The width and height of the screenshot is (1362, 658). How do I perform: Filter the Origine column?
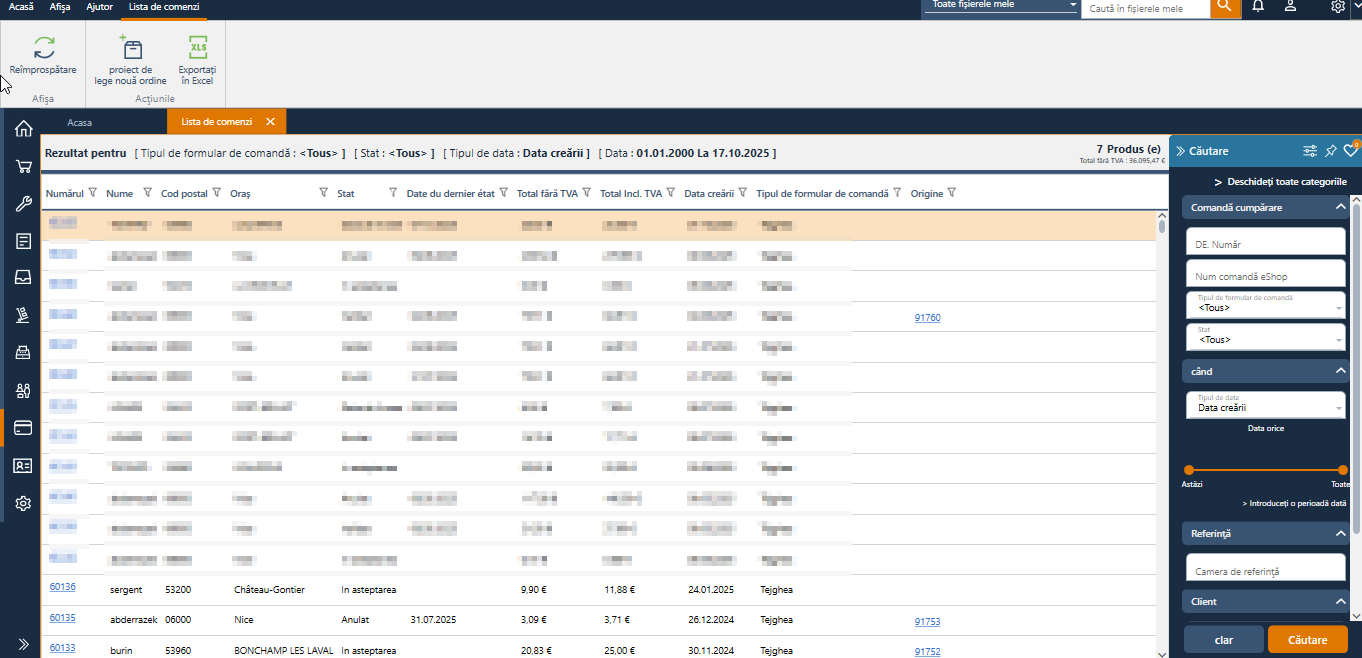click(952, 193)
